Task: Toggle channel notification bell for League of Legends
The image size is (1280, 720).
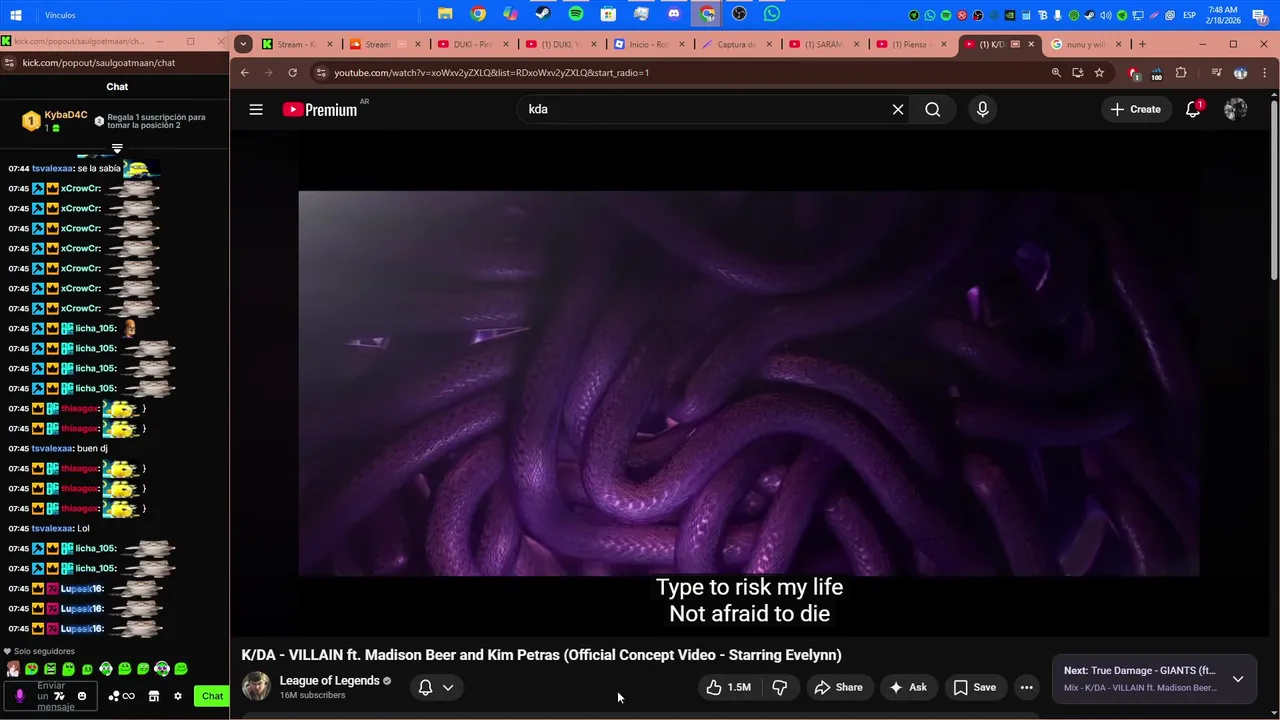Action: (x=425, y=687)
